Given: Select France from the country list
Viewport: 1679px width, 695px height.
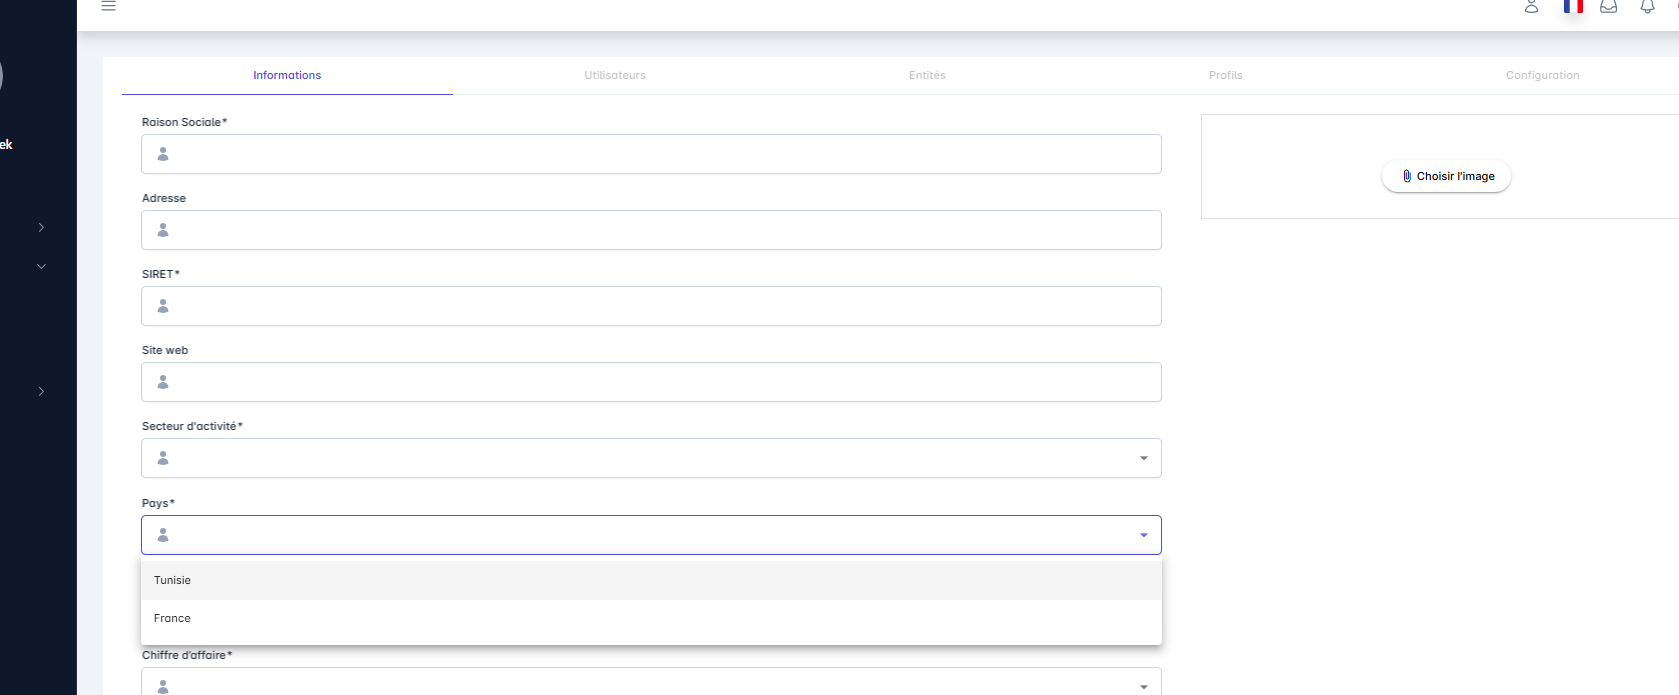Looking at the screenshot, I should 172,618.
